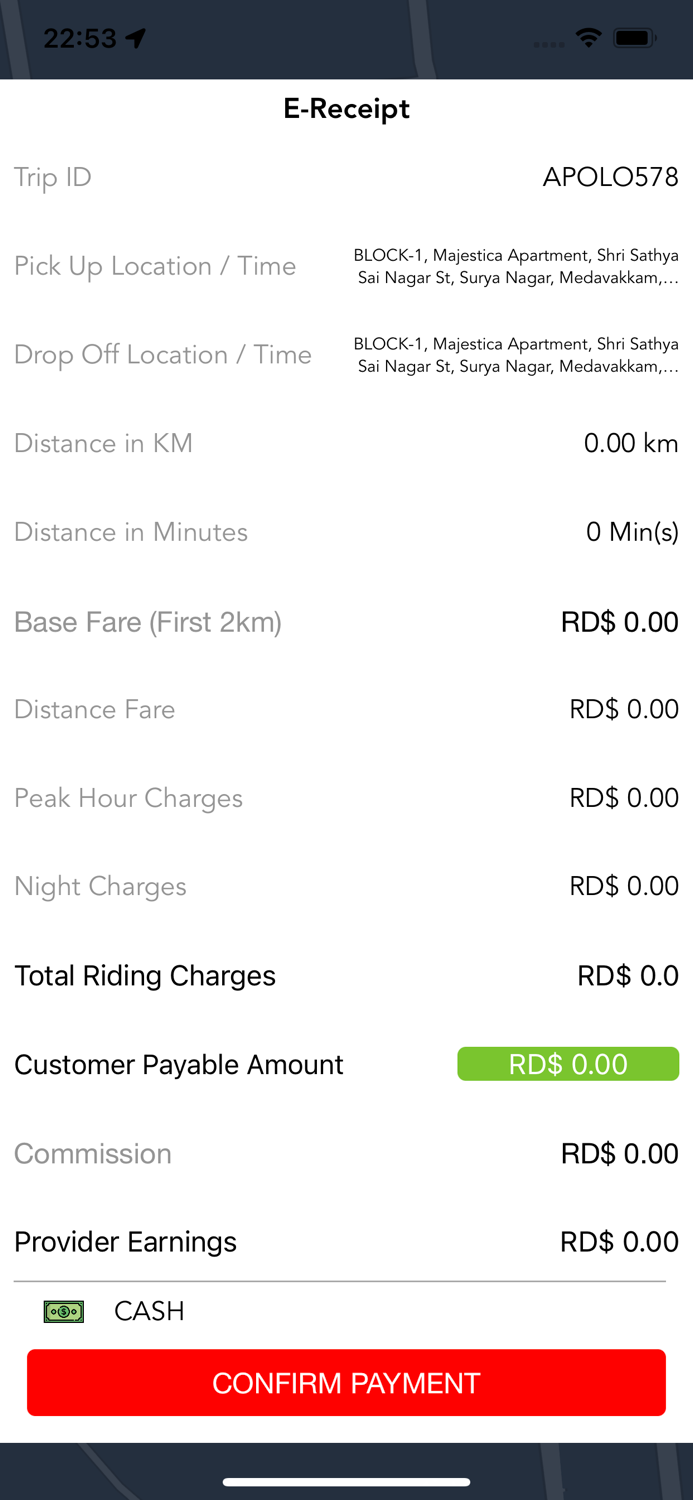The width and height of the screenshot is (693, 1500).
Task: Select CASH as the payment method
Action: tap(149, 1311)
